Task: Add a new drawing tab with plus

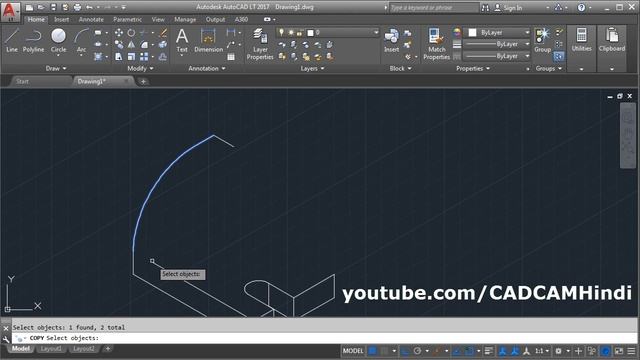Action: 143,82
